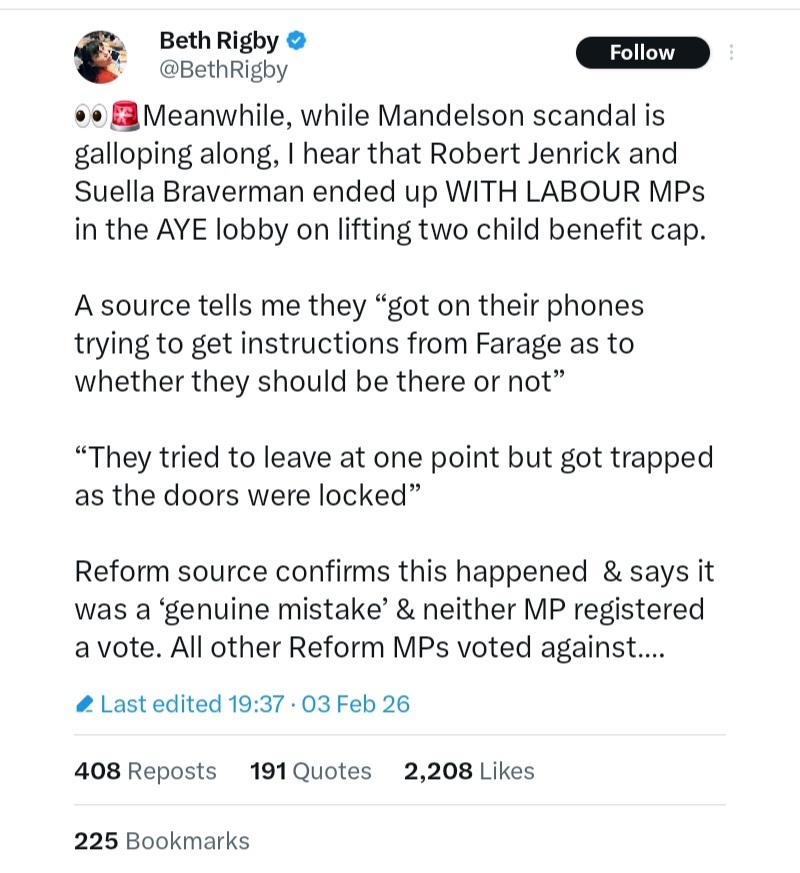800x873 pixels.
Task: Click the "doors were locked" quote paragraph
Action: [x=394, y=477]
